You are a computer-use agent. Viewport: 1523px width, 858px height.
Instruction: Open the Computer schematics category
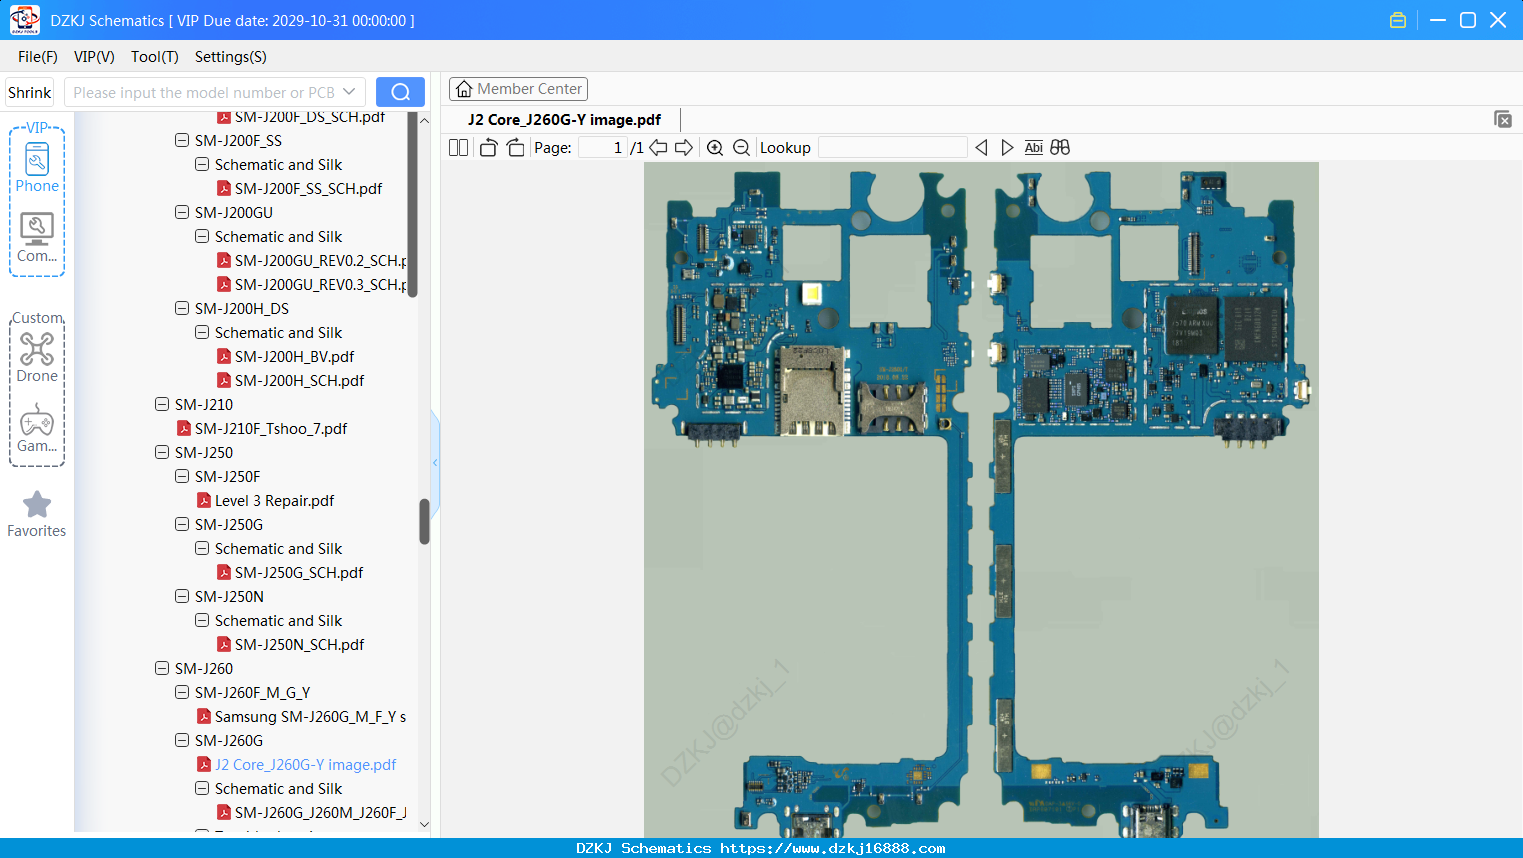coord(37,238)
